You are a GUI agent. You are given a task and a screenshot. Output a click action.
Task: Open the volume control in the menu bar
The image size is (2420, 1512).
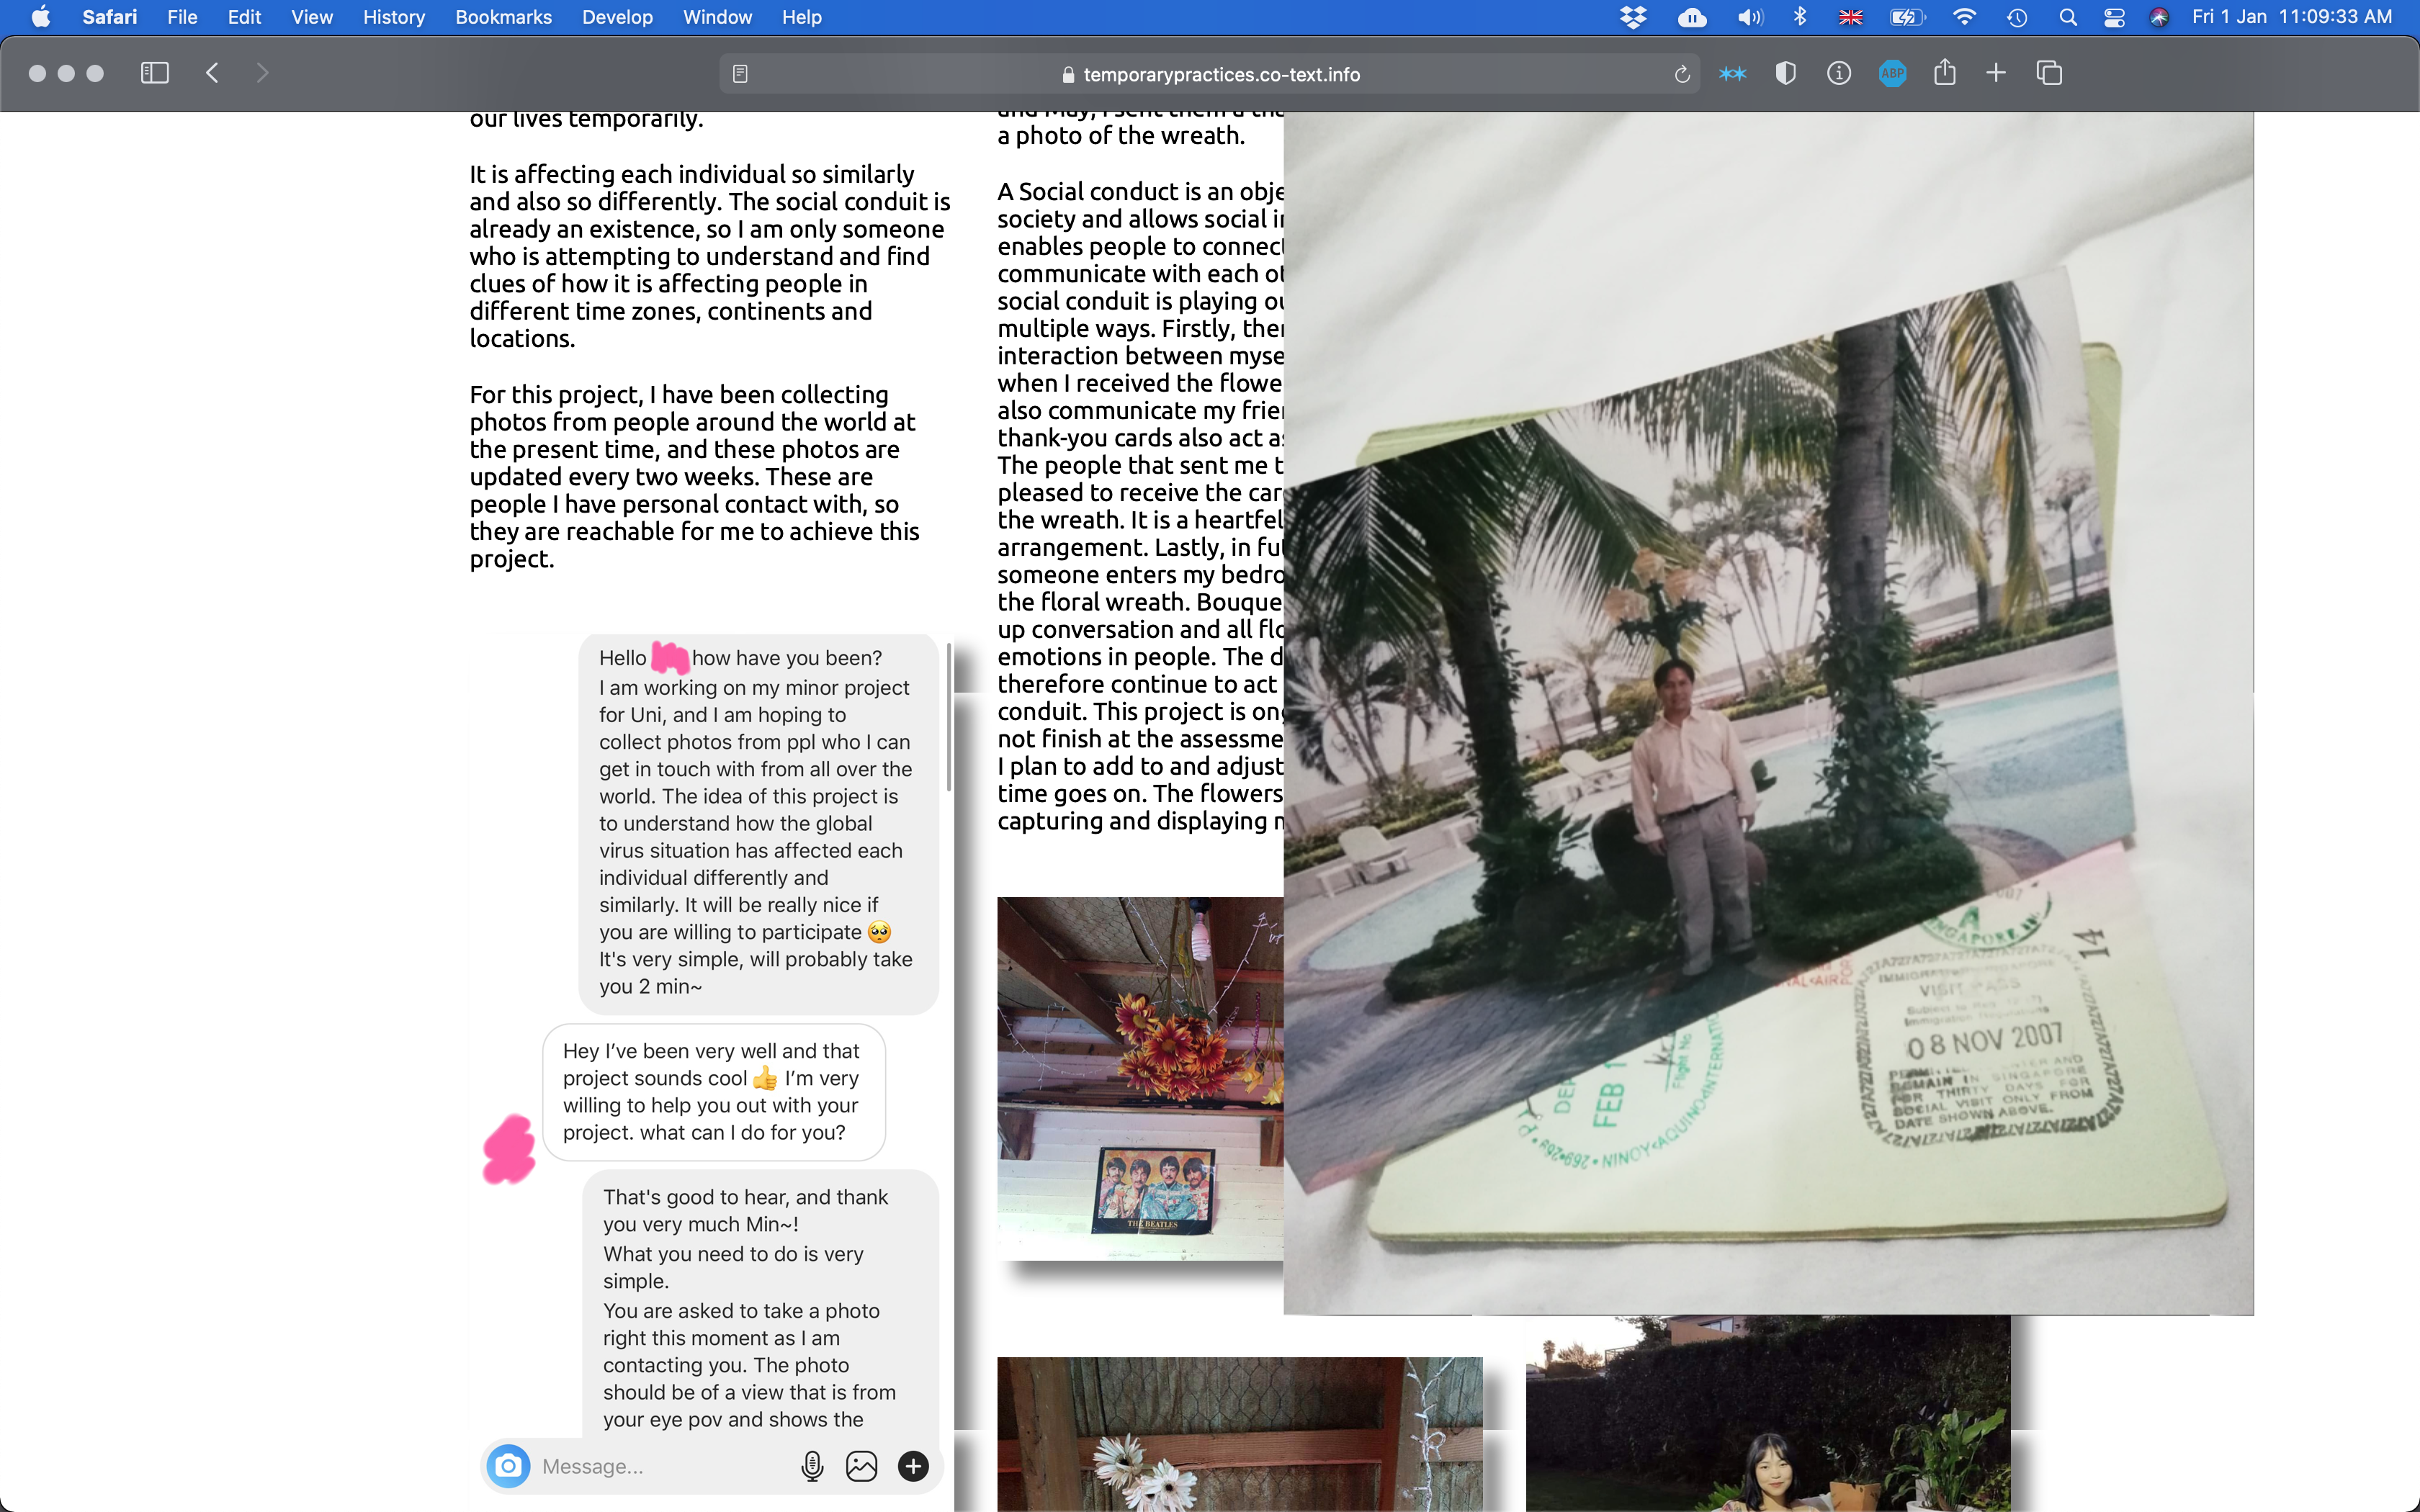(x=1750, y=17)
